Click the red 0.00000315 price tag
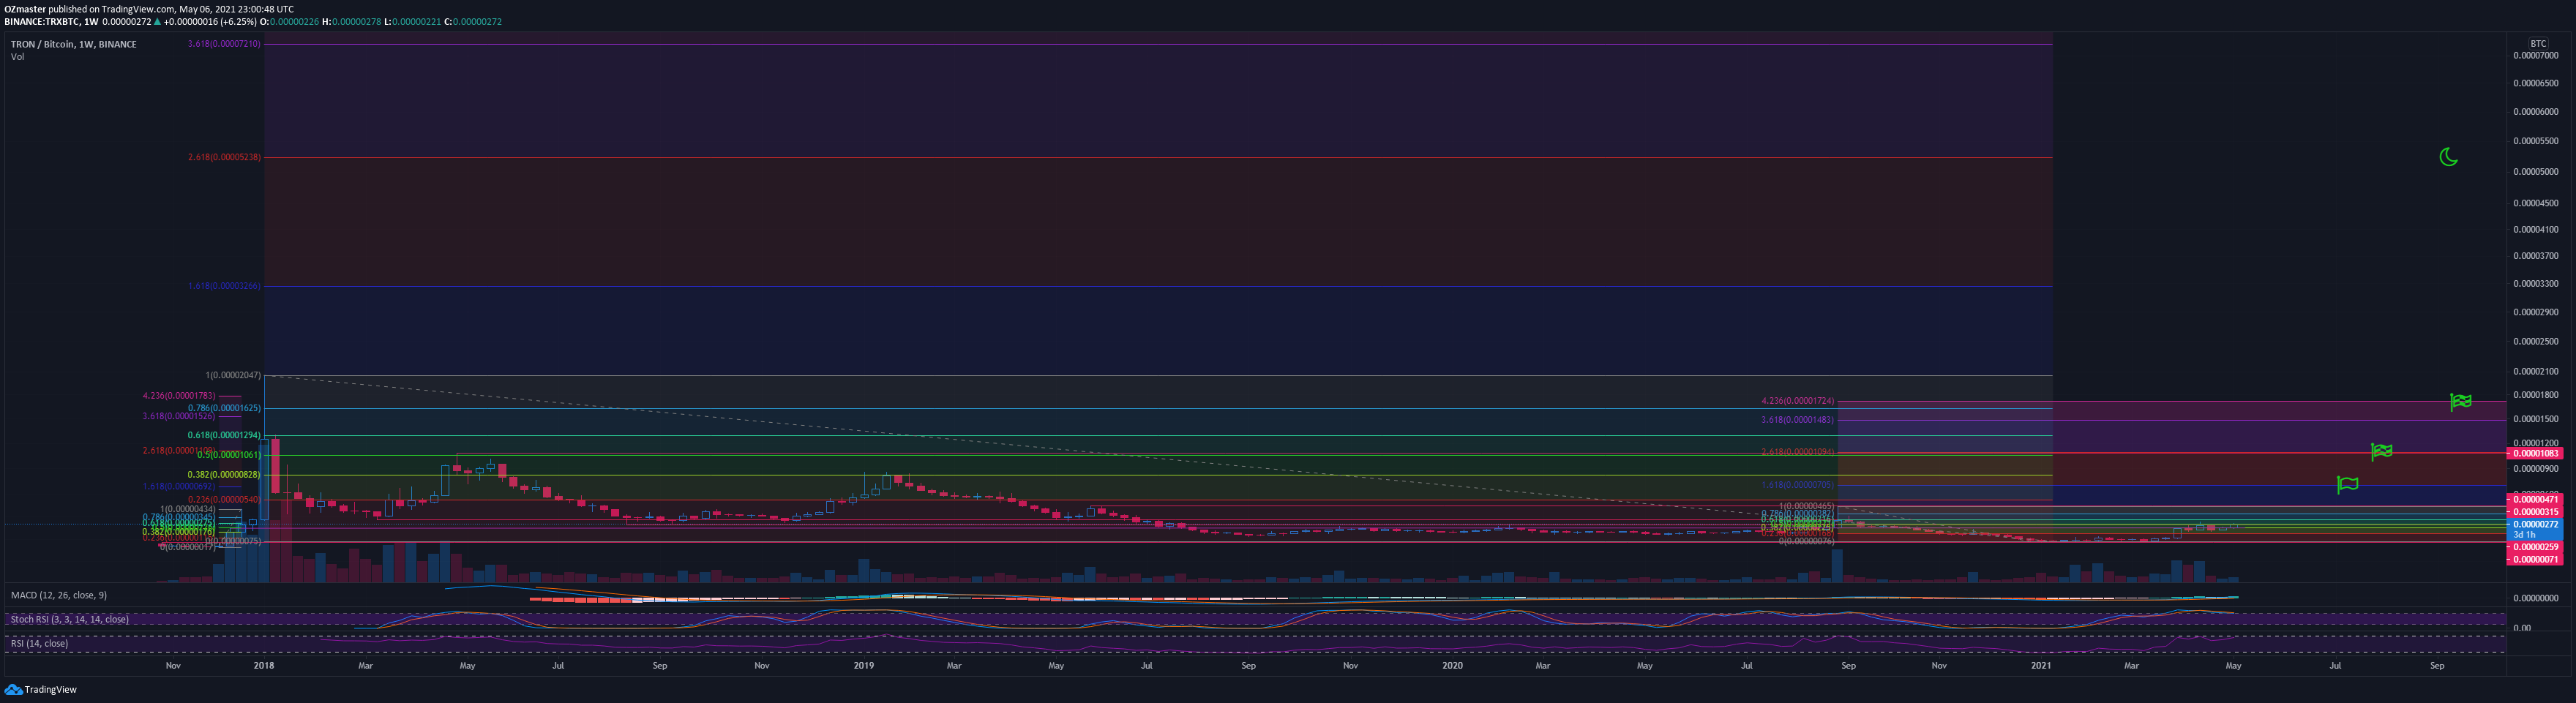 [2535, 512]
